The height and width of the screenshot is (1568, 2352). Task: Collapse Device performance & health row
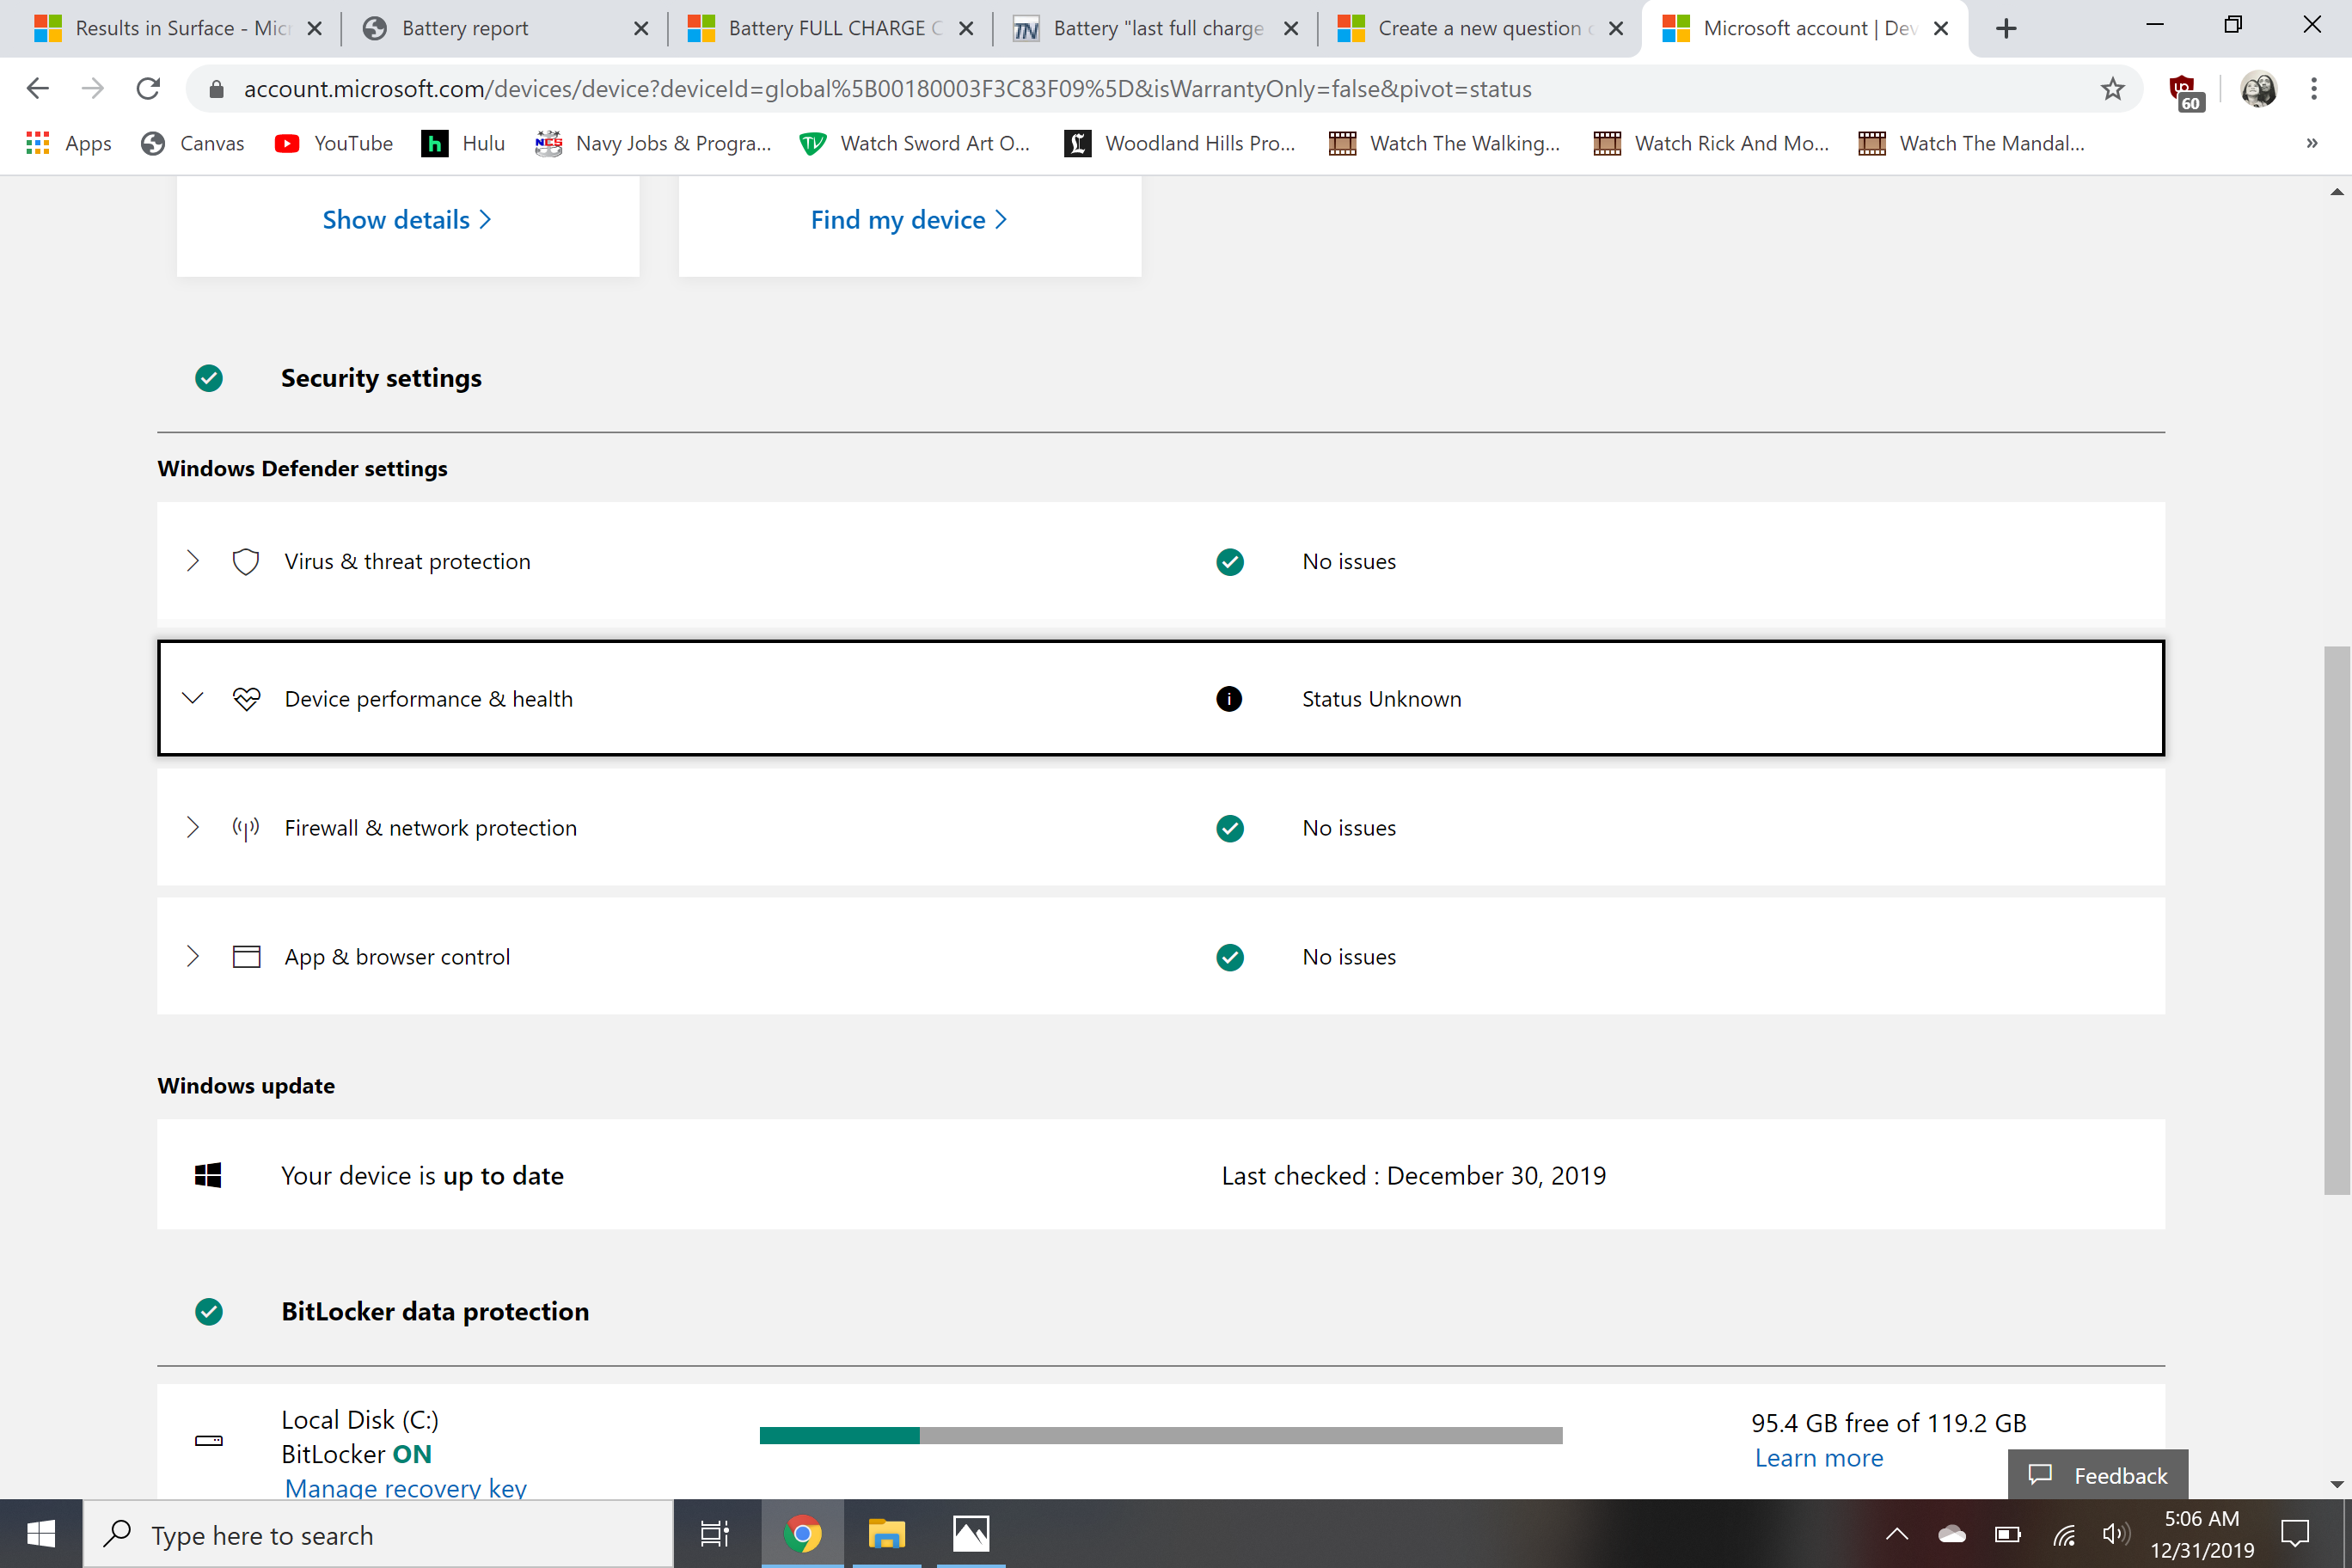[193, 699]
